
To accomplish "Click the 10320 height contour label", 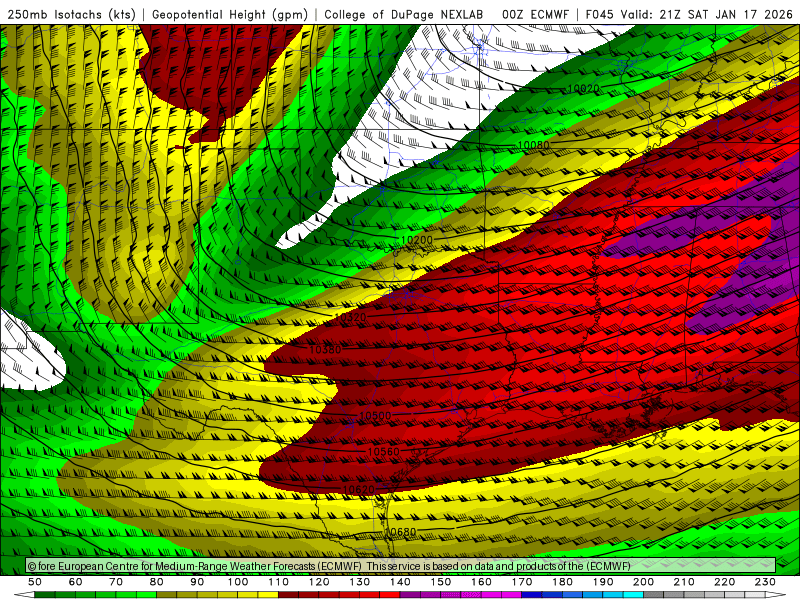I will click(x=351, y=317).
